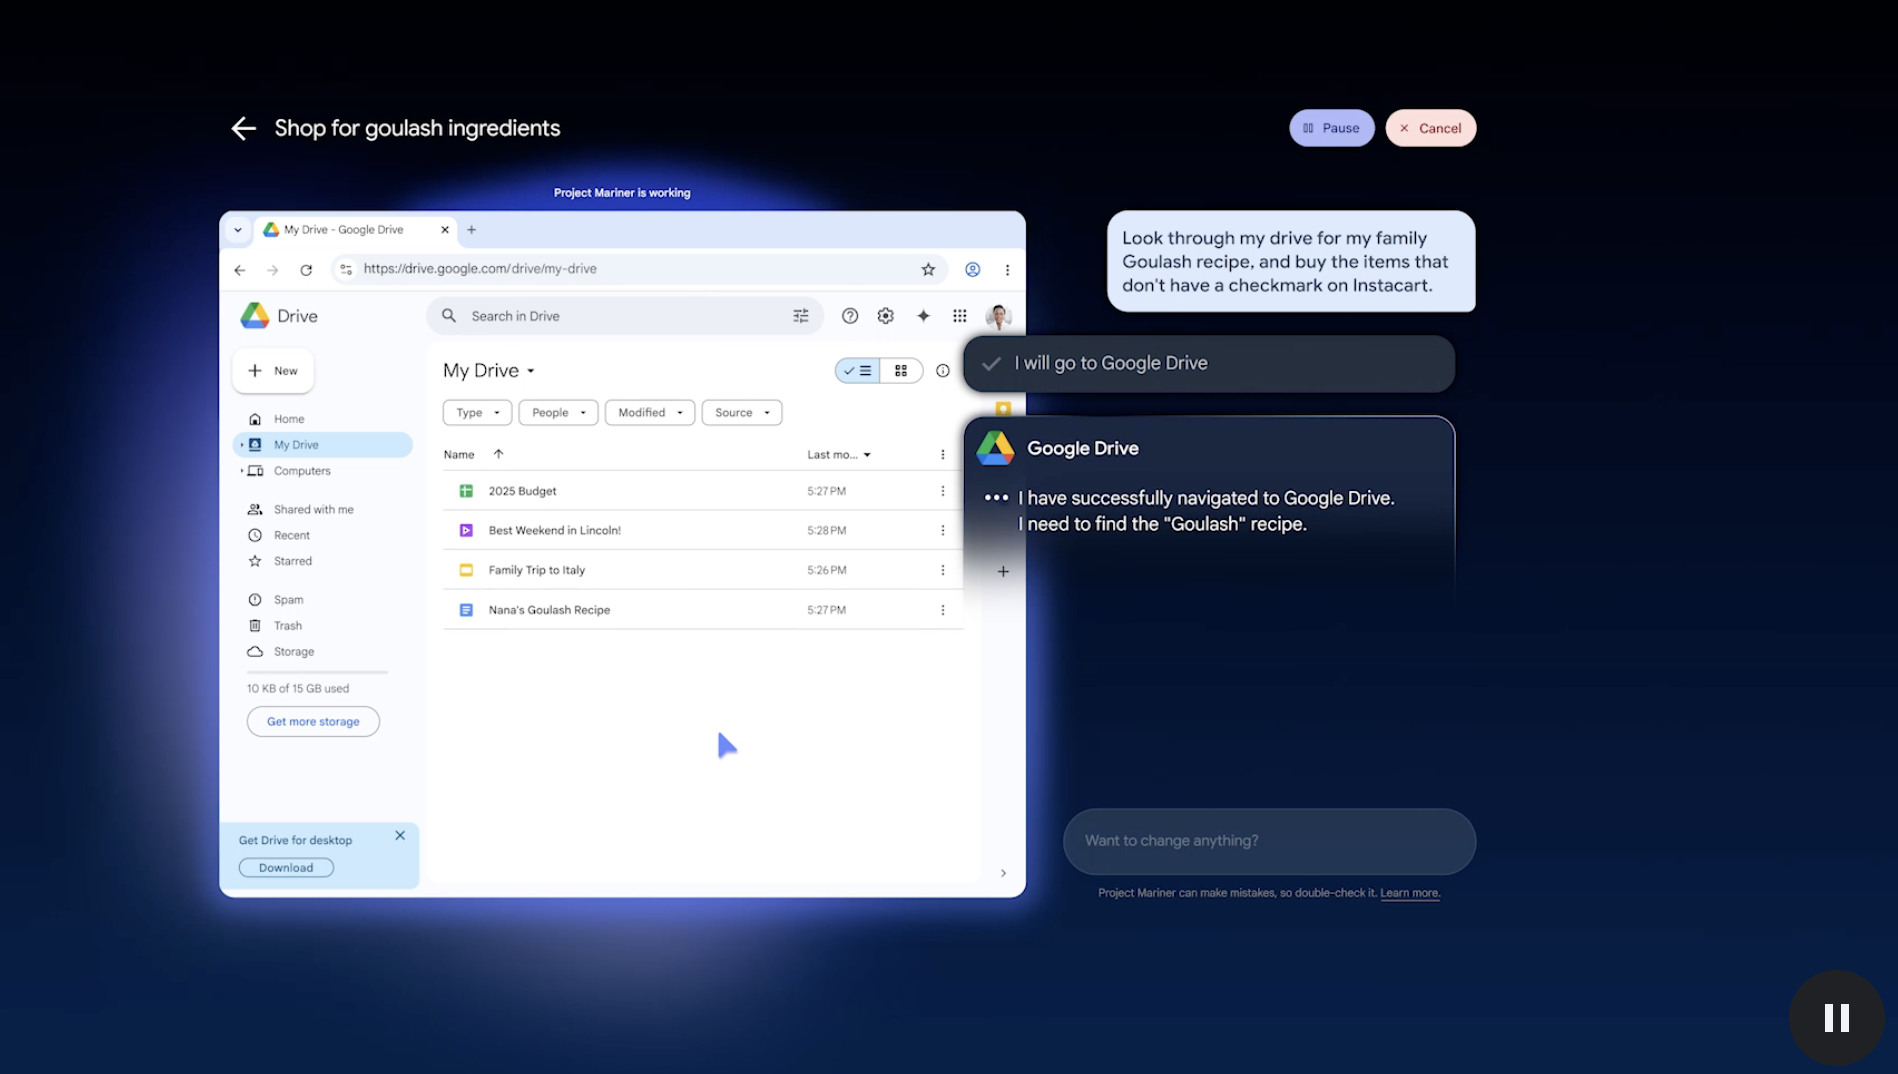Open the Modified filter dropdown

(650, 413)
